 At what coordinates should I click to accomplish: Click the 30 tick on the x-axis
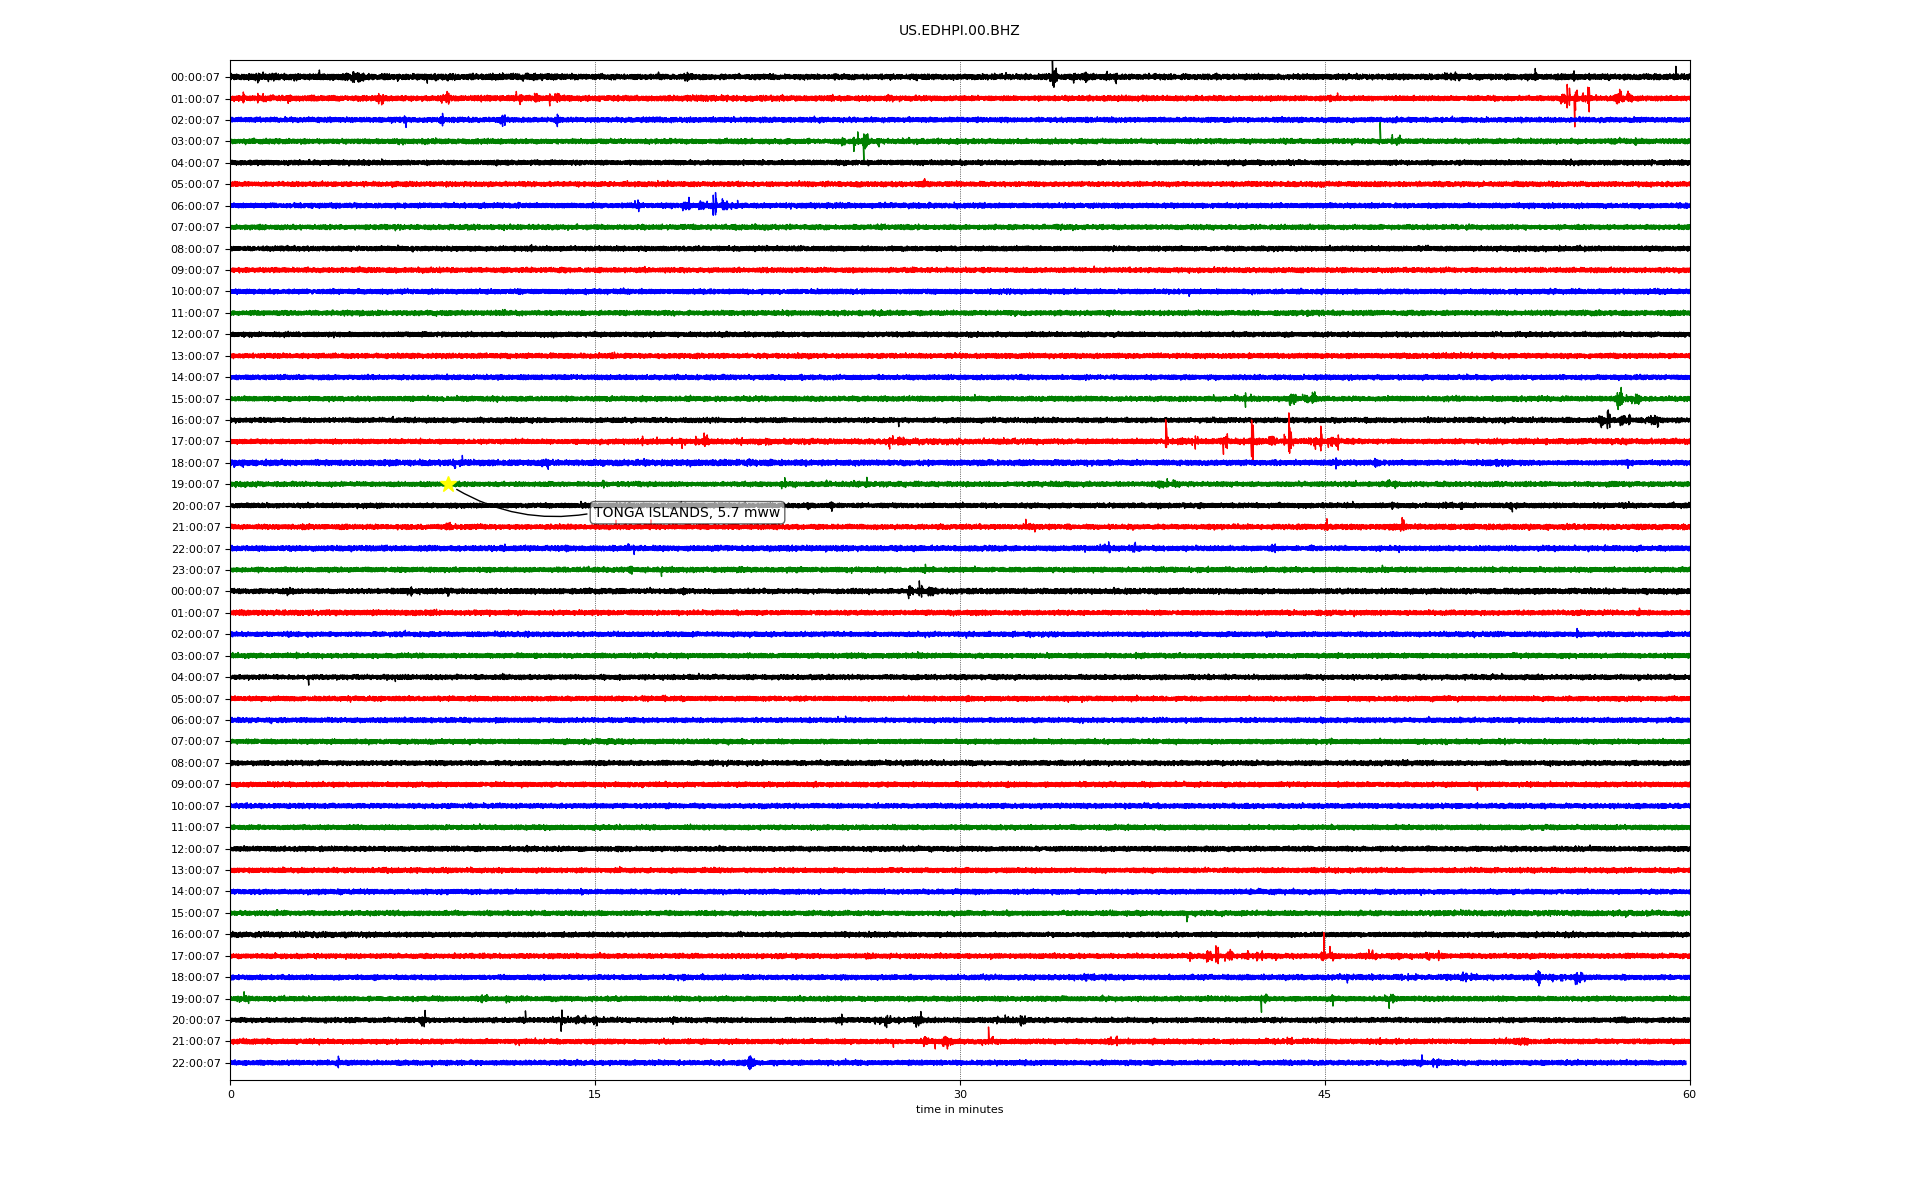(960, 1094)
